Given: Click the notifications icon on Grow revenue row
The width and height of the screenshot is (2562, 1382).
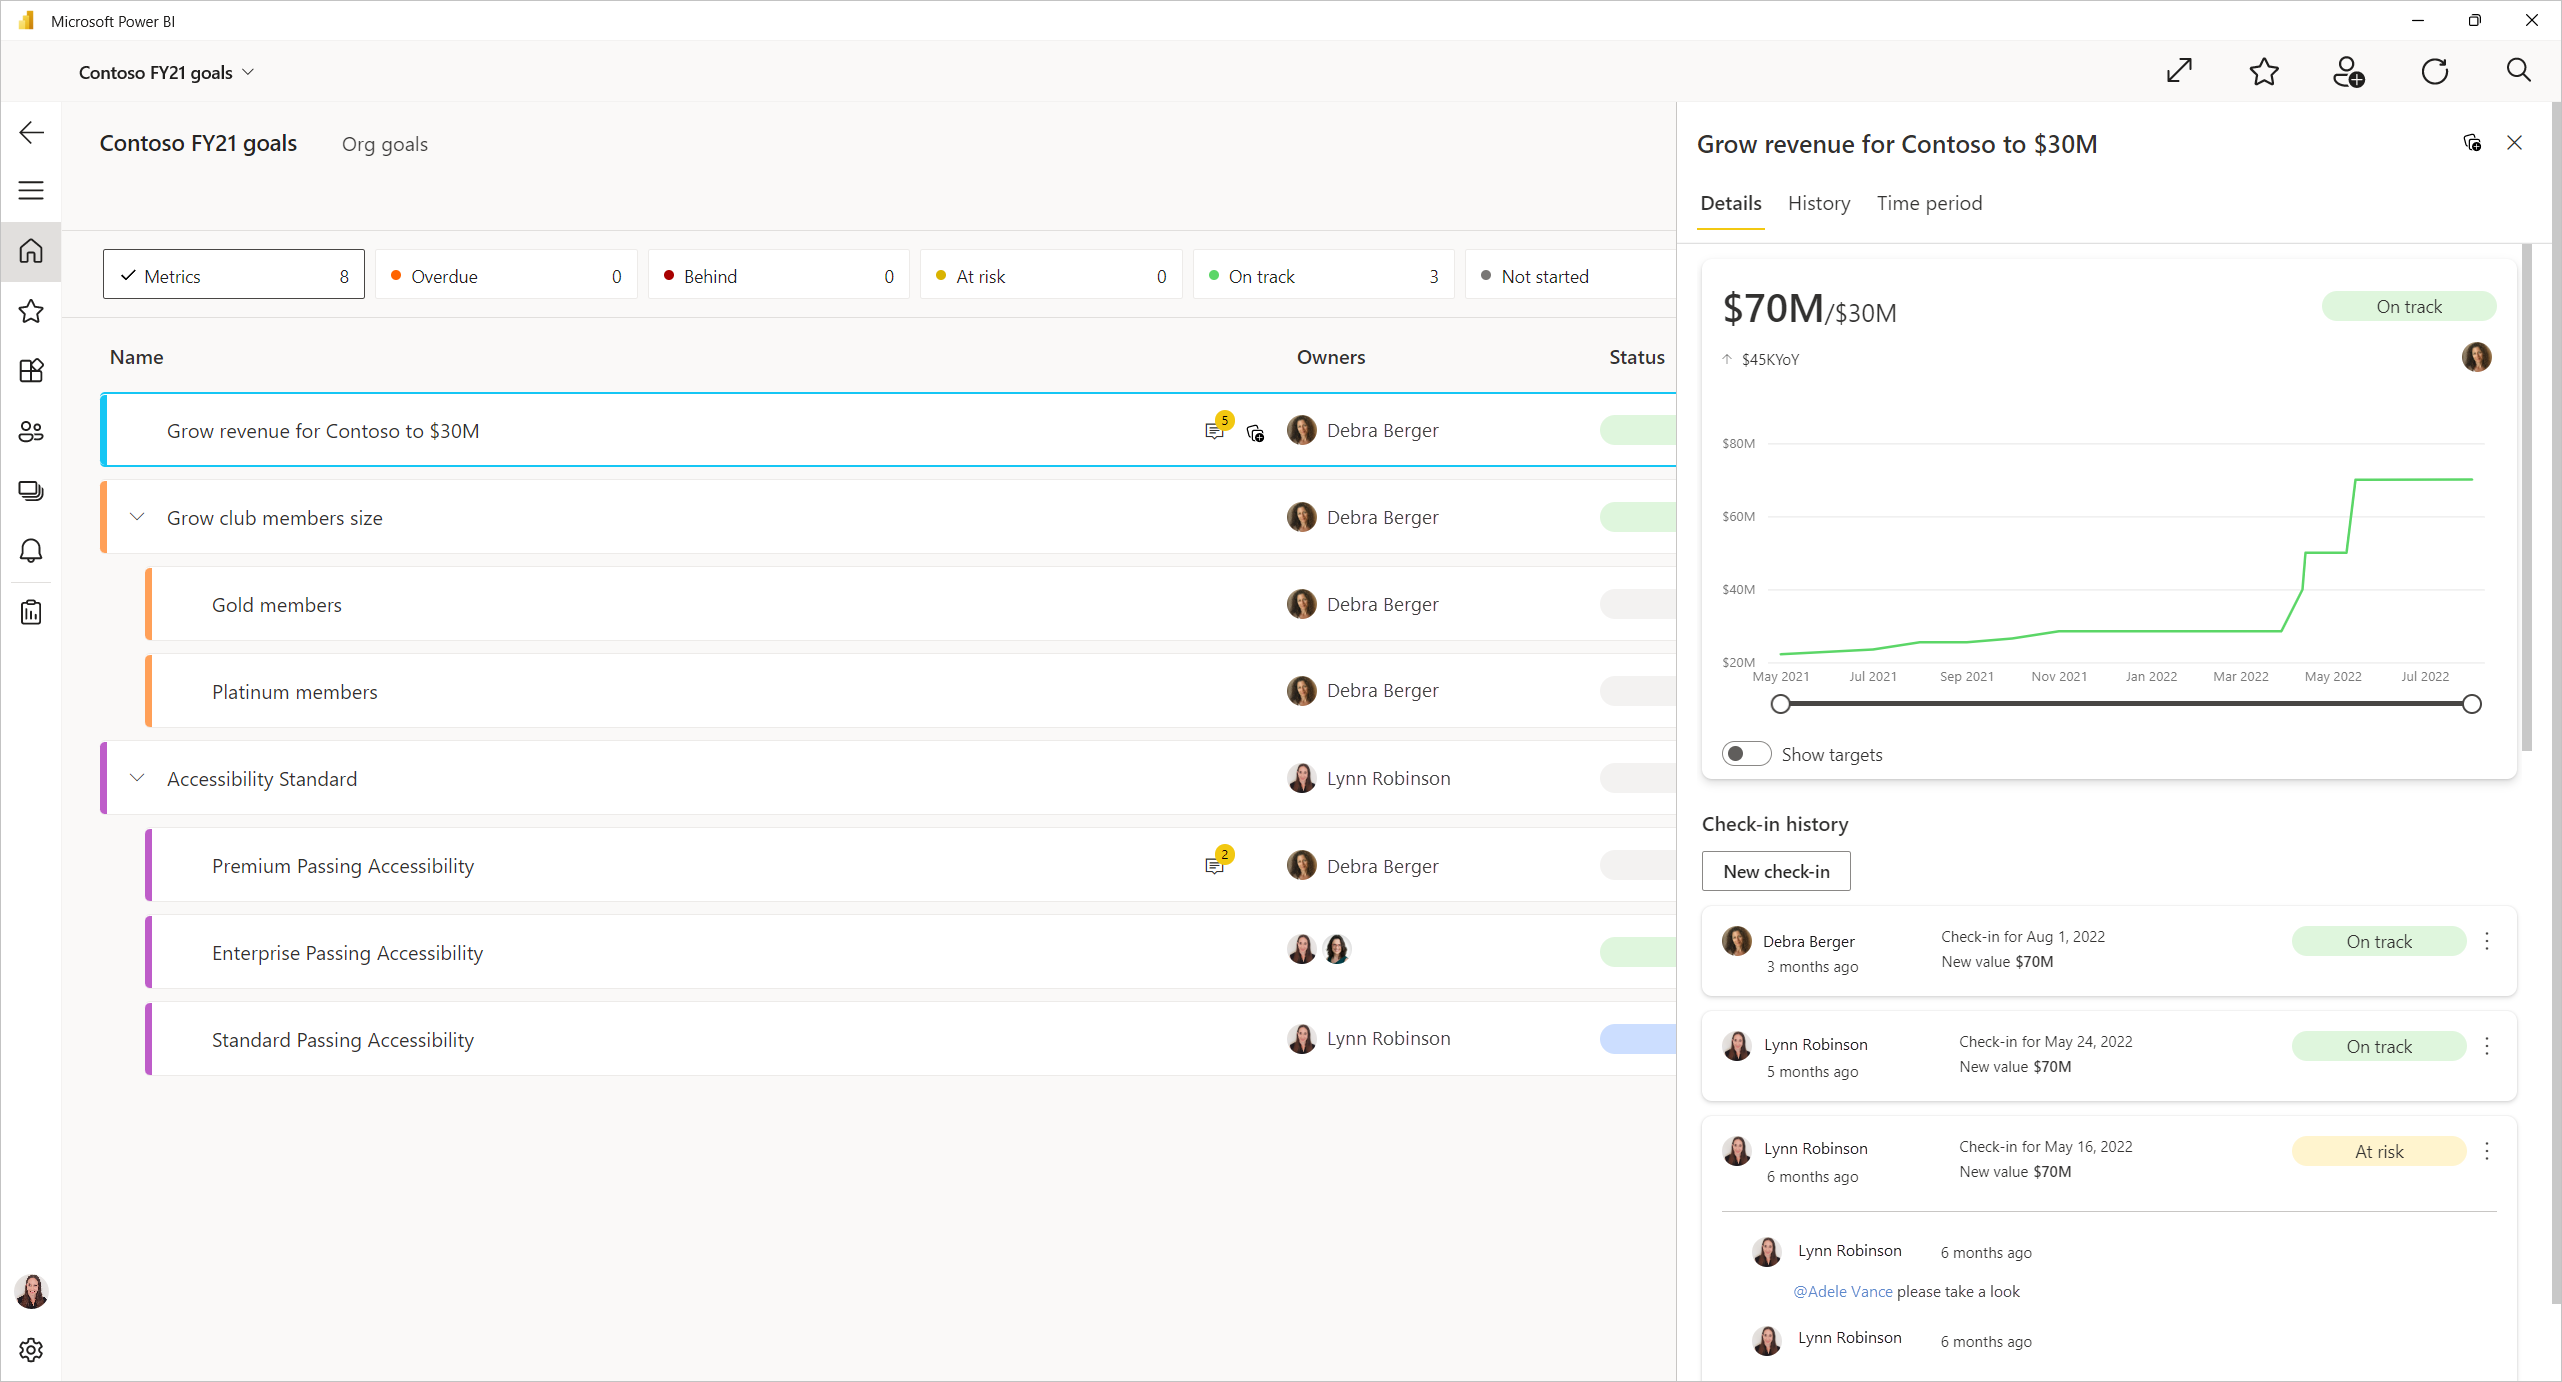Looking at the screenshot, I should [1216, 429].
